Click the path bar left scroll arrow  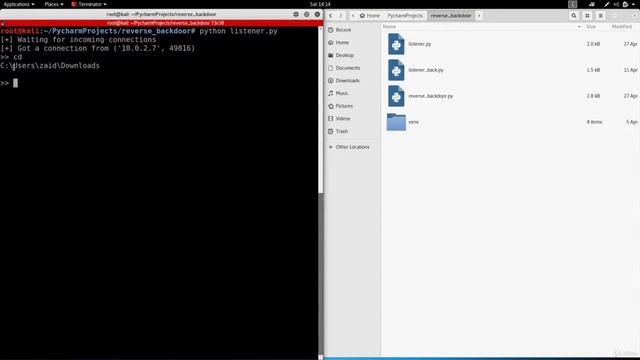click(353, 16)
